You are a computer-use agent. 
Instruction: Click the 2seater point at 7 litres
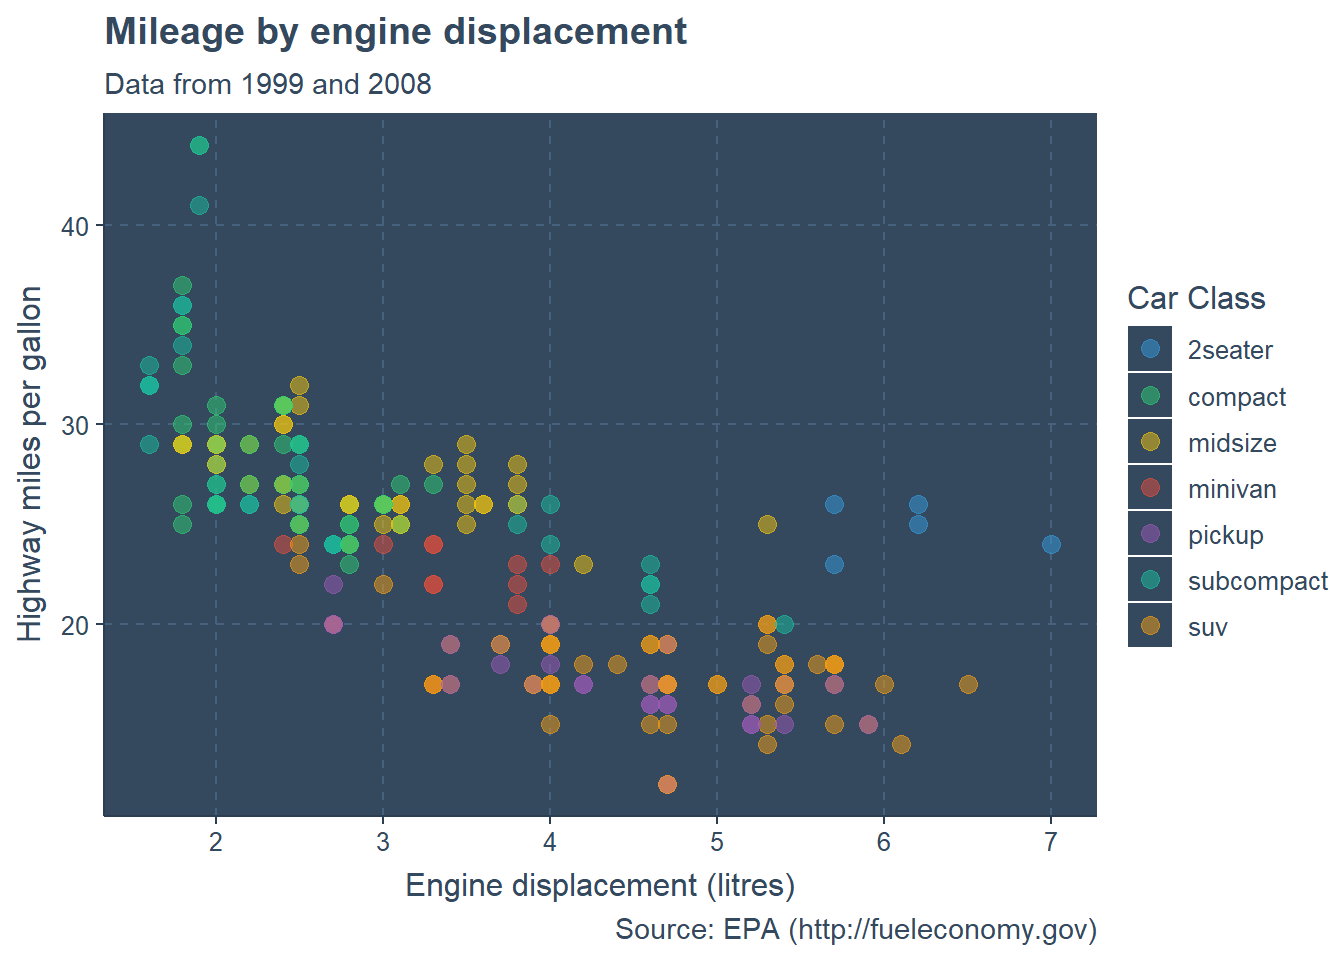(1051, 544)
